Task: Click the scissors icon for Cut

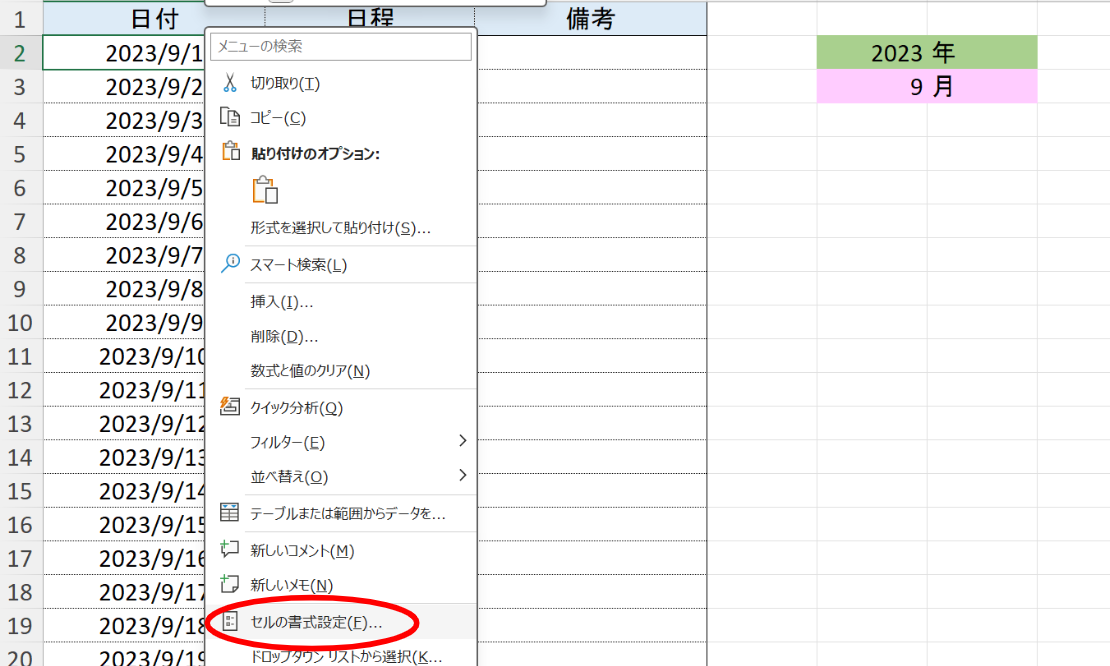Action: click(231, 83)
